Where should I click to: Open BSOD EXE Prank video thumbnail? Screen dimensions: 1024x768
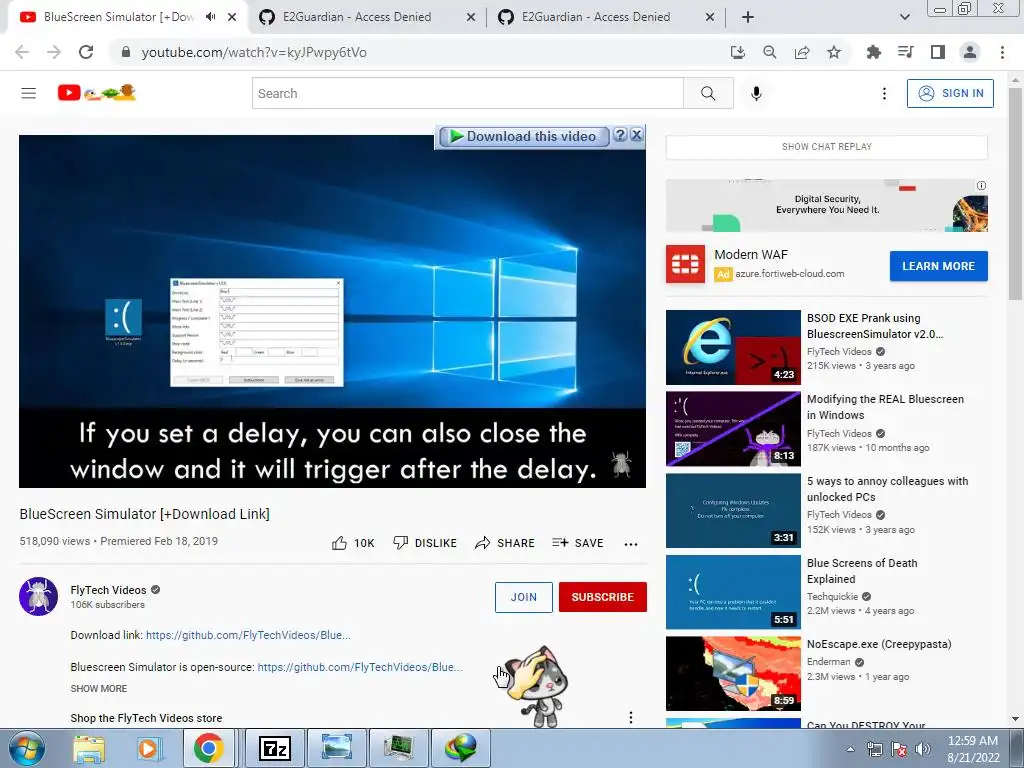(x=733, y=347)
